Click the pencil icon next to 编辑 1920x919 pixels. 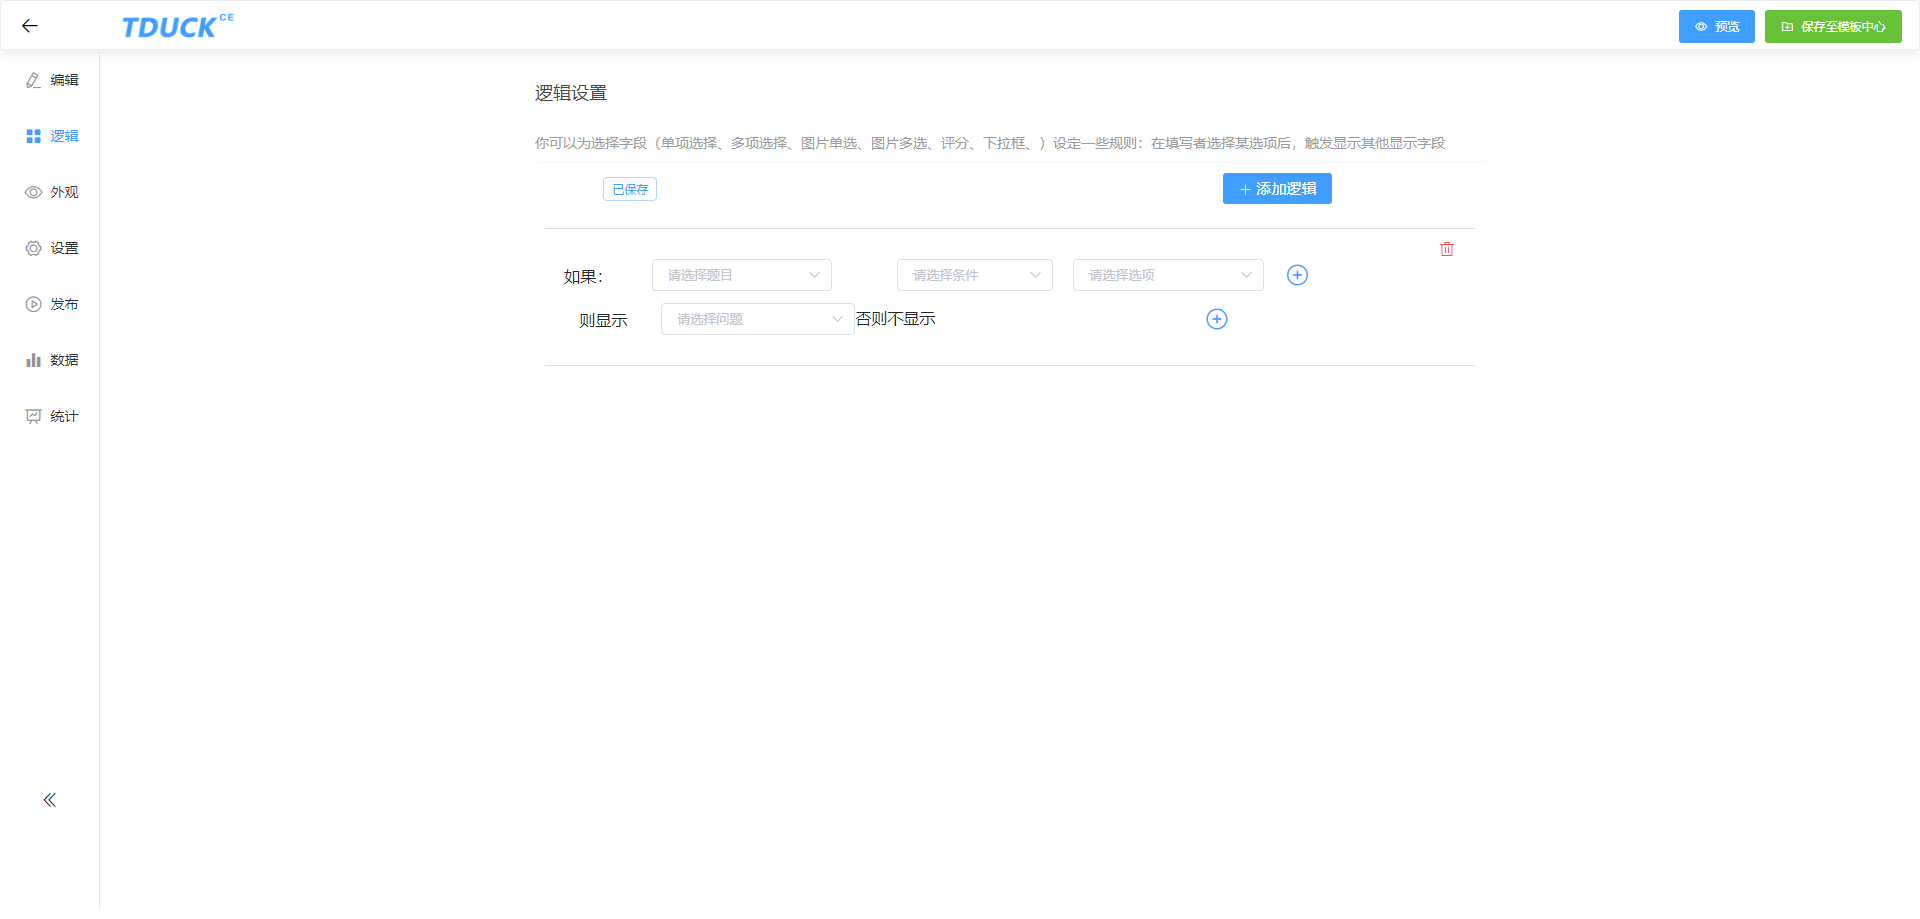click(x=33, y=80)
